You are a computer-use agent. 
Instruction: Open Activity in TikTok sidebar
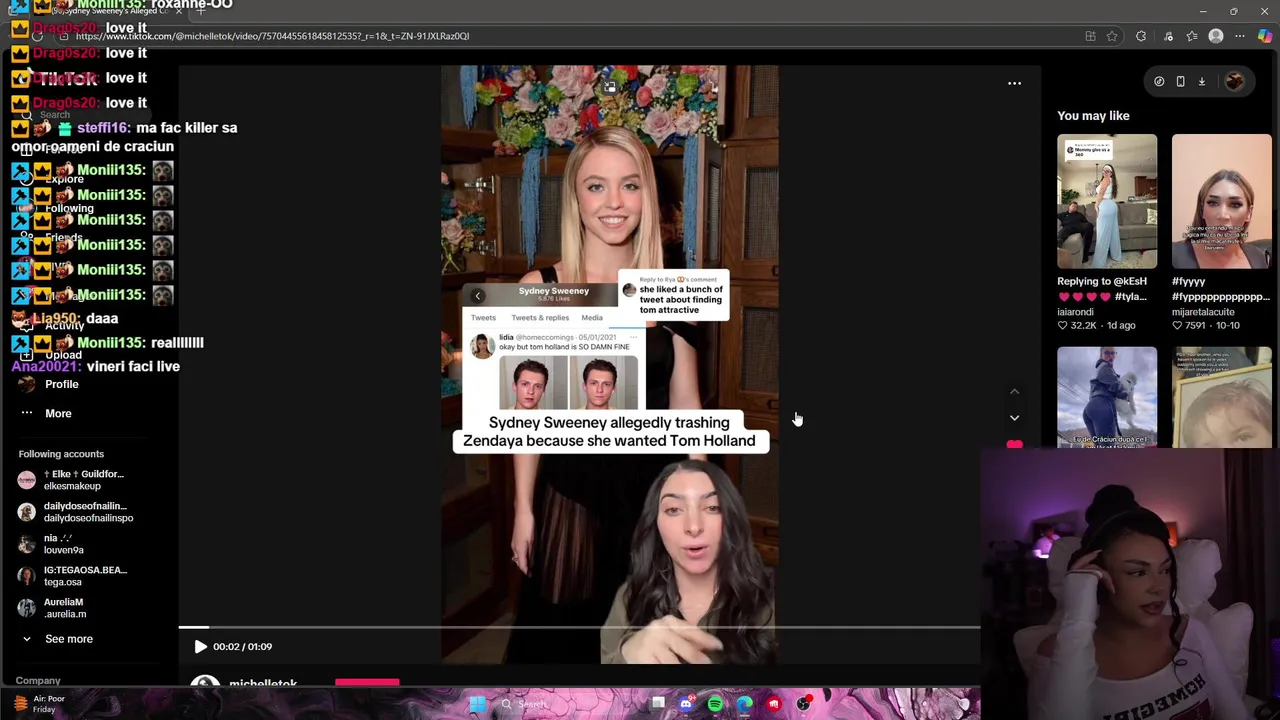64,326
